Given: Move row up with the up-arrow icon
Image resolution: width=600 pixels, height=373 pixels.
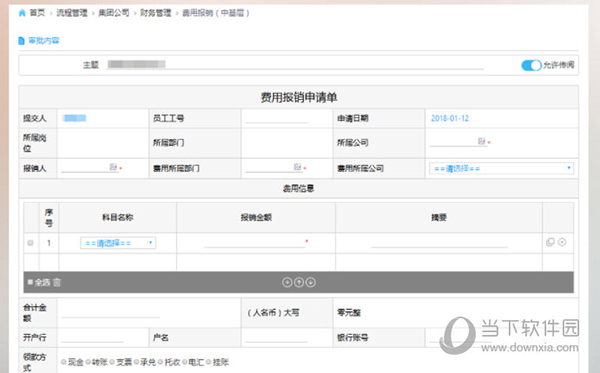Looking at the screenshot, I should click(299, 282).
